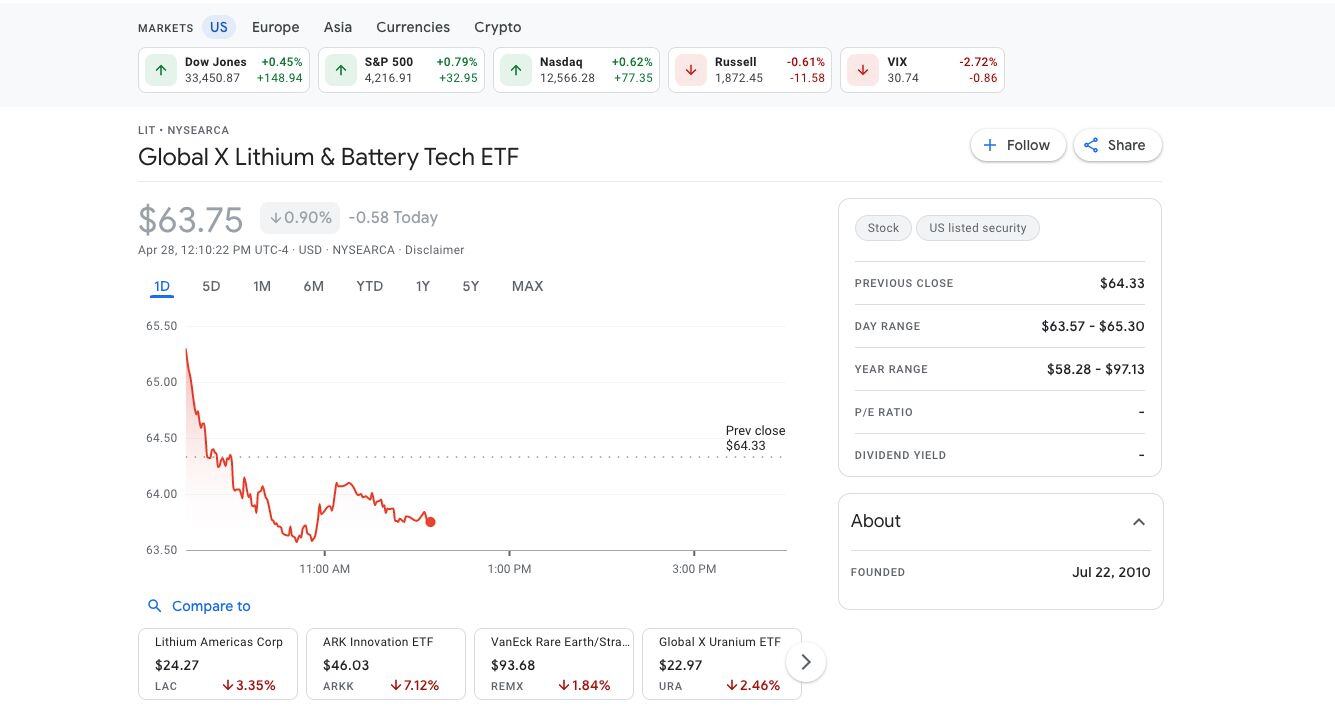Collapse the About section chevron
The width and height of the screenshot is (1335, 717).
pos(1138,522)
